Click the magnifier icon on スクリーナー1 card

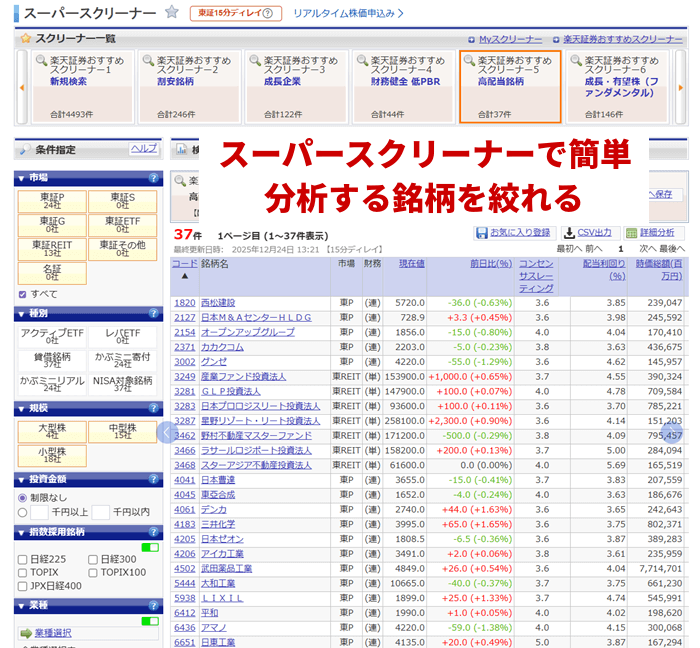(x=42, y=60)
